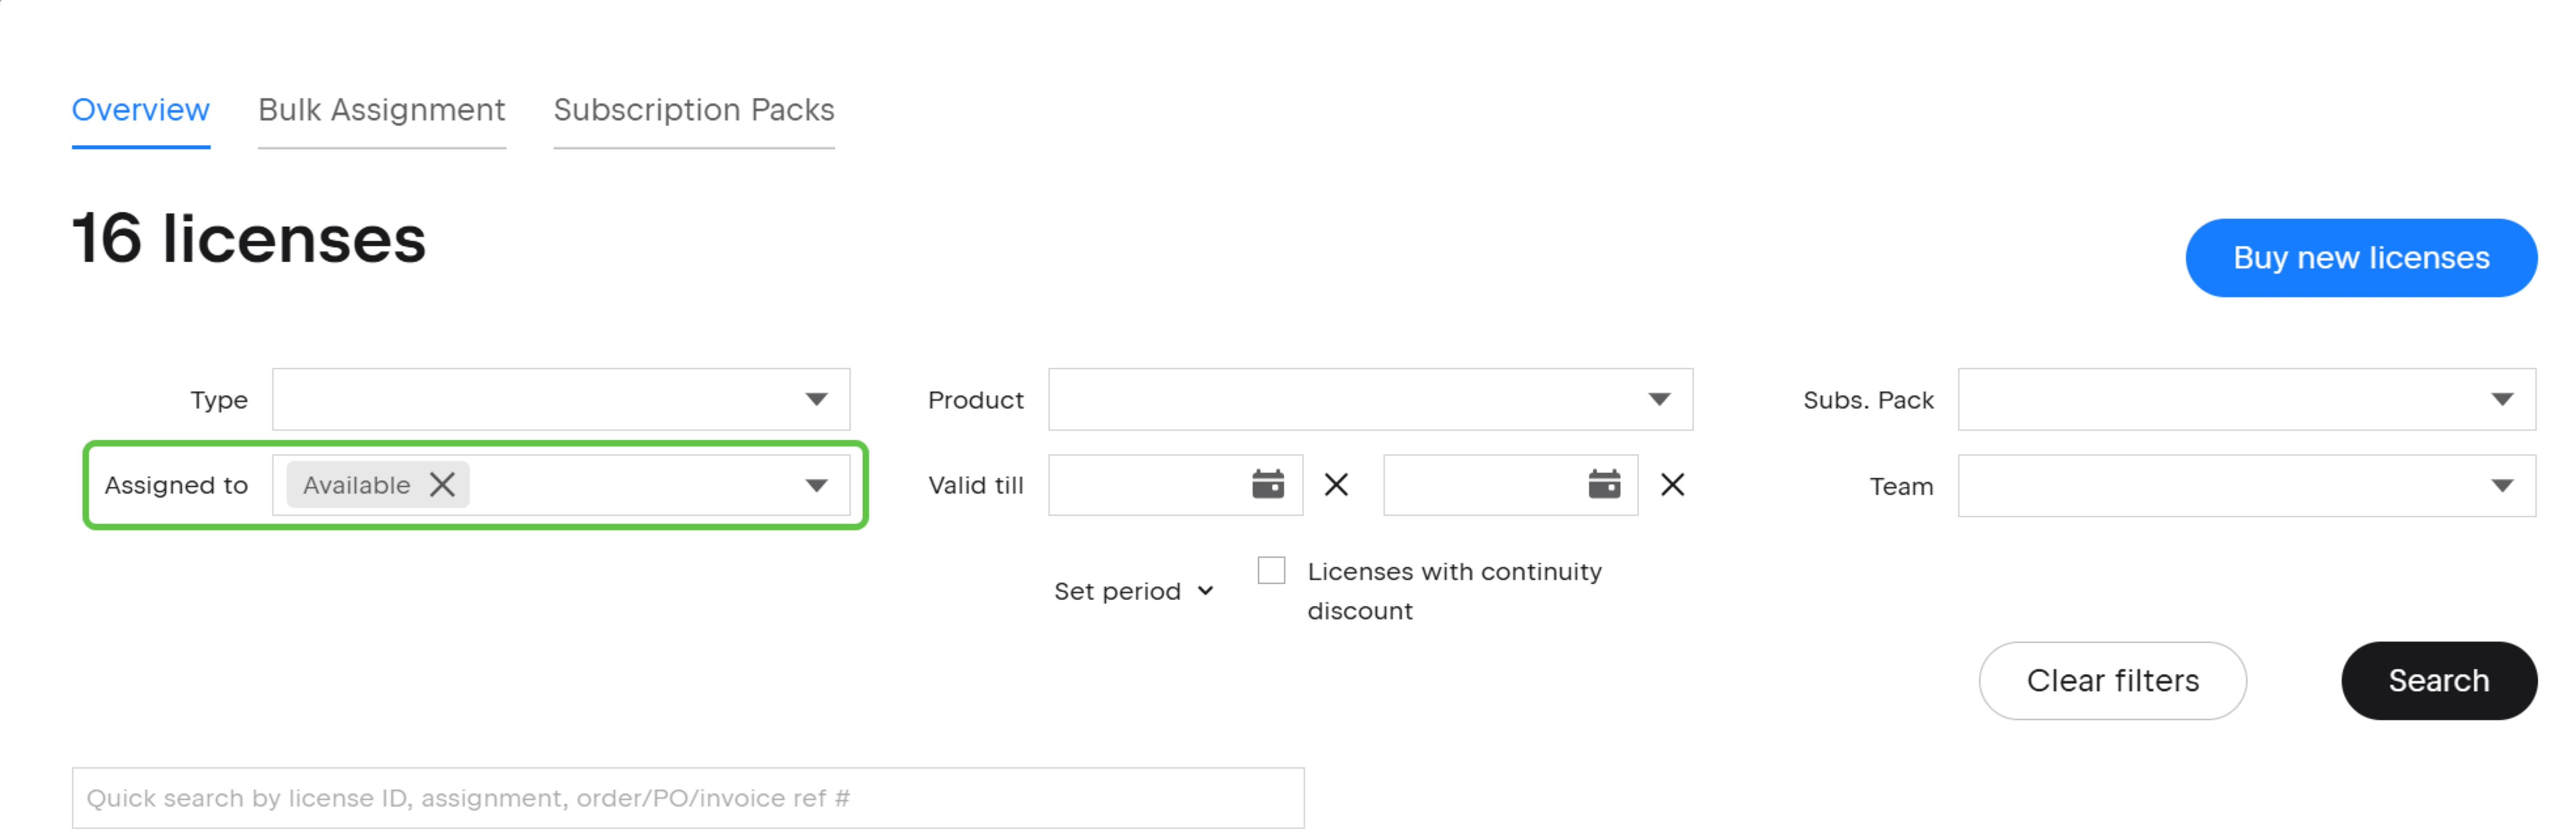Open the first Valid till calendar picker
Image resolution: width=2576 pixels, height=838 pixels.
point(1267,485)
